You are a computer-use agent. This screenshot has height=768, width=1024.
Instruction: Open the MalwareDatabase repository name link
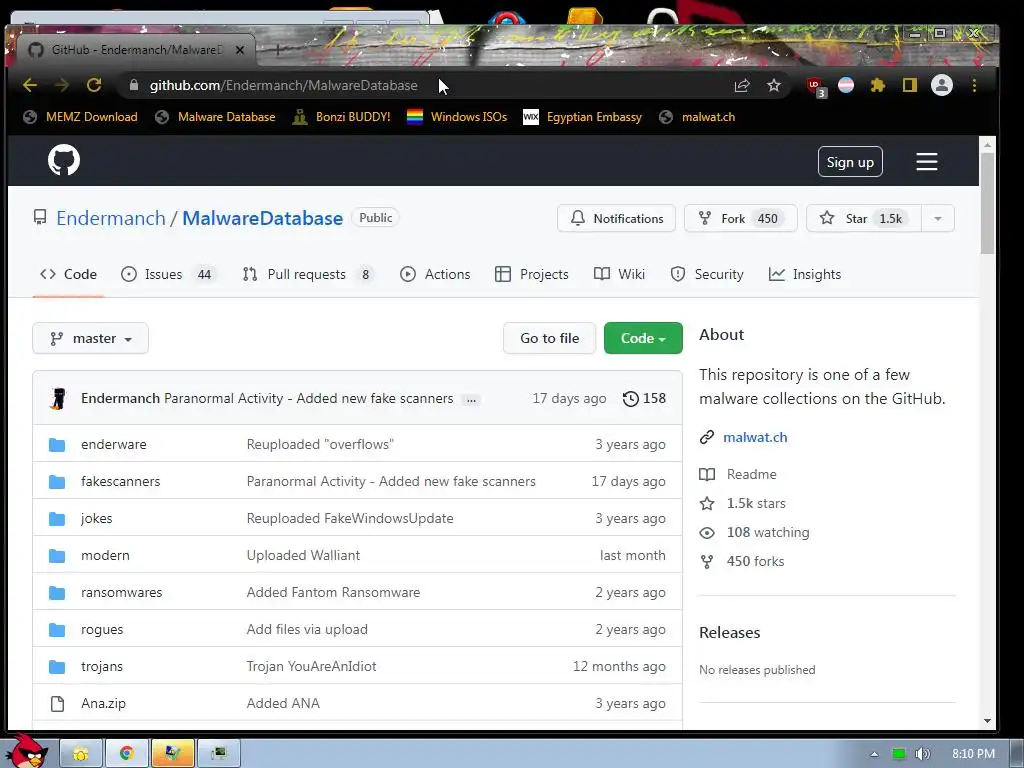pos(263,218)
